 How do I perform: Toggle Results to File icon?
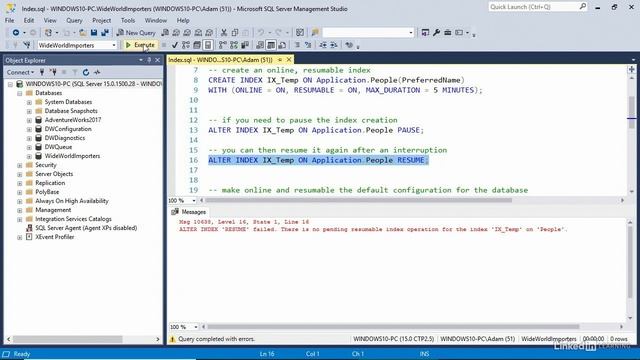pyautogui.click(x=282, y=45)
